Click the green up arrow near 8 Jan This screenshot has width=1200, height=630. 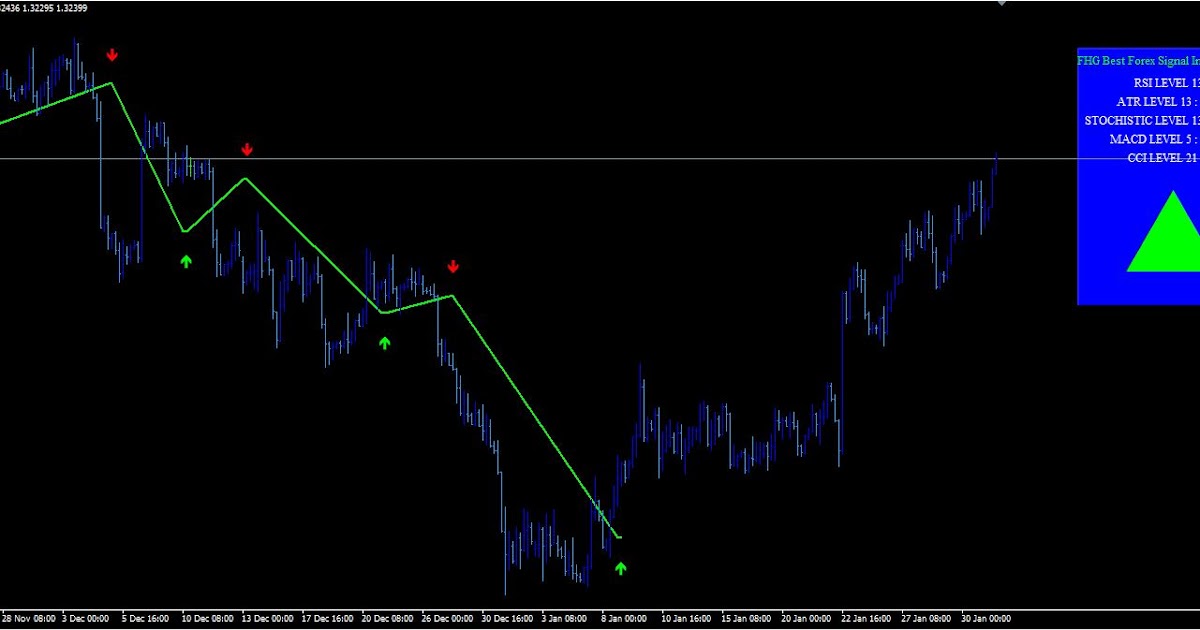click(620, 567)
